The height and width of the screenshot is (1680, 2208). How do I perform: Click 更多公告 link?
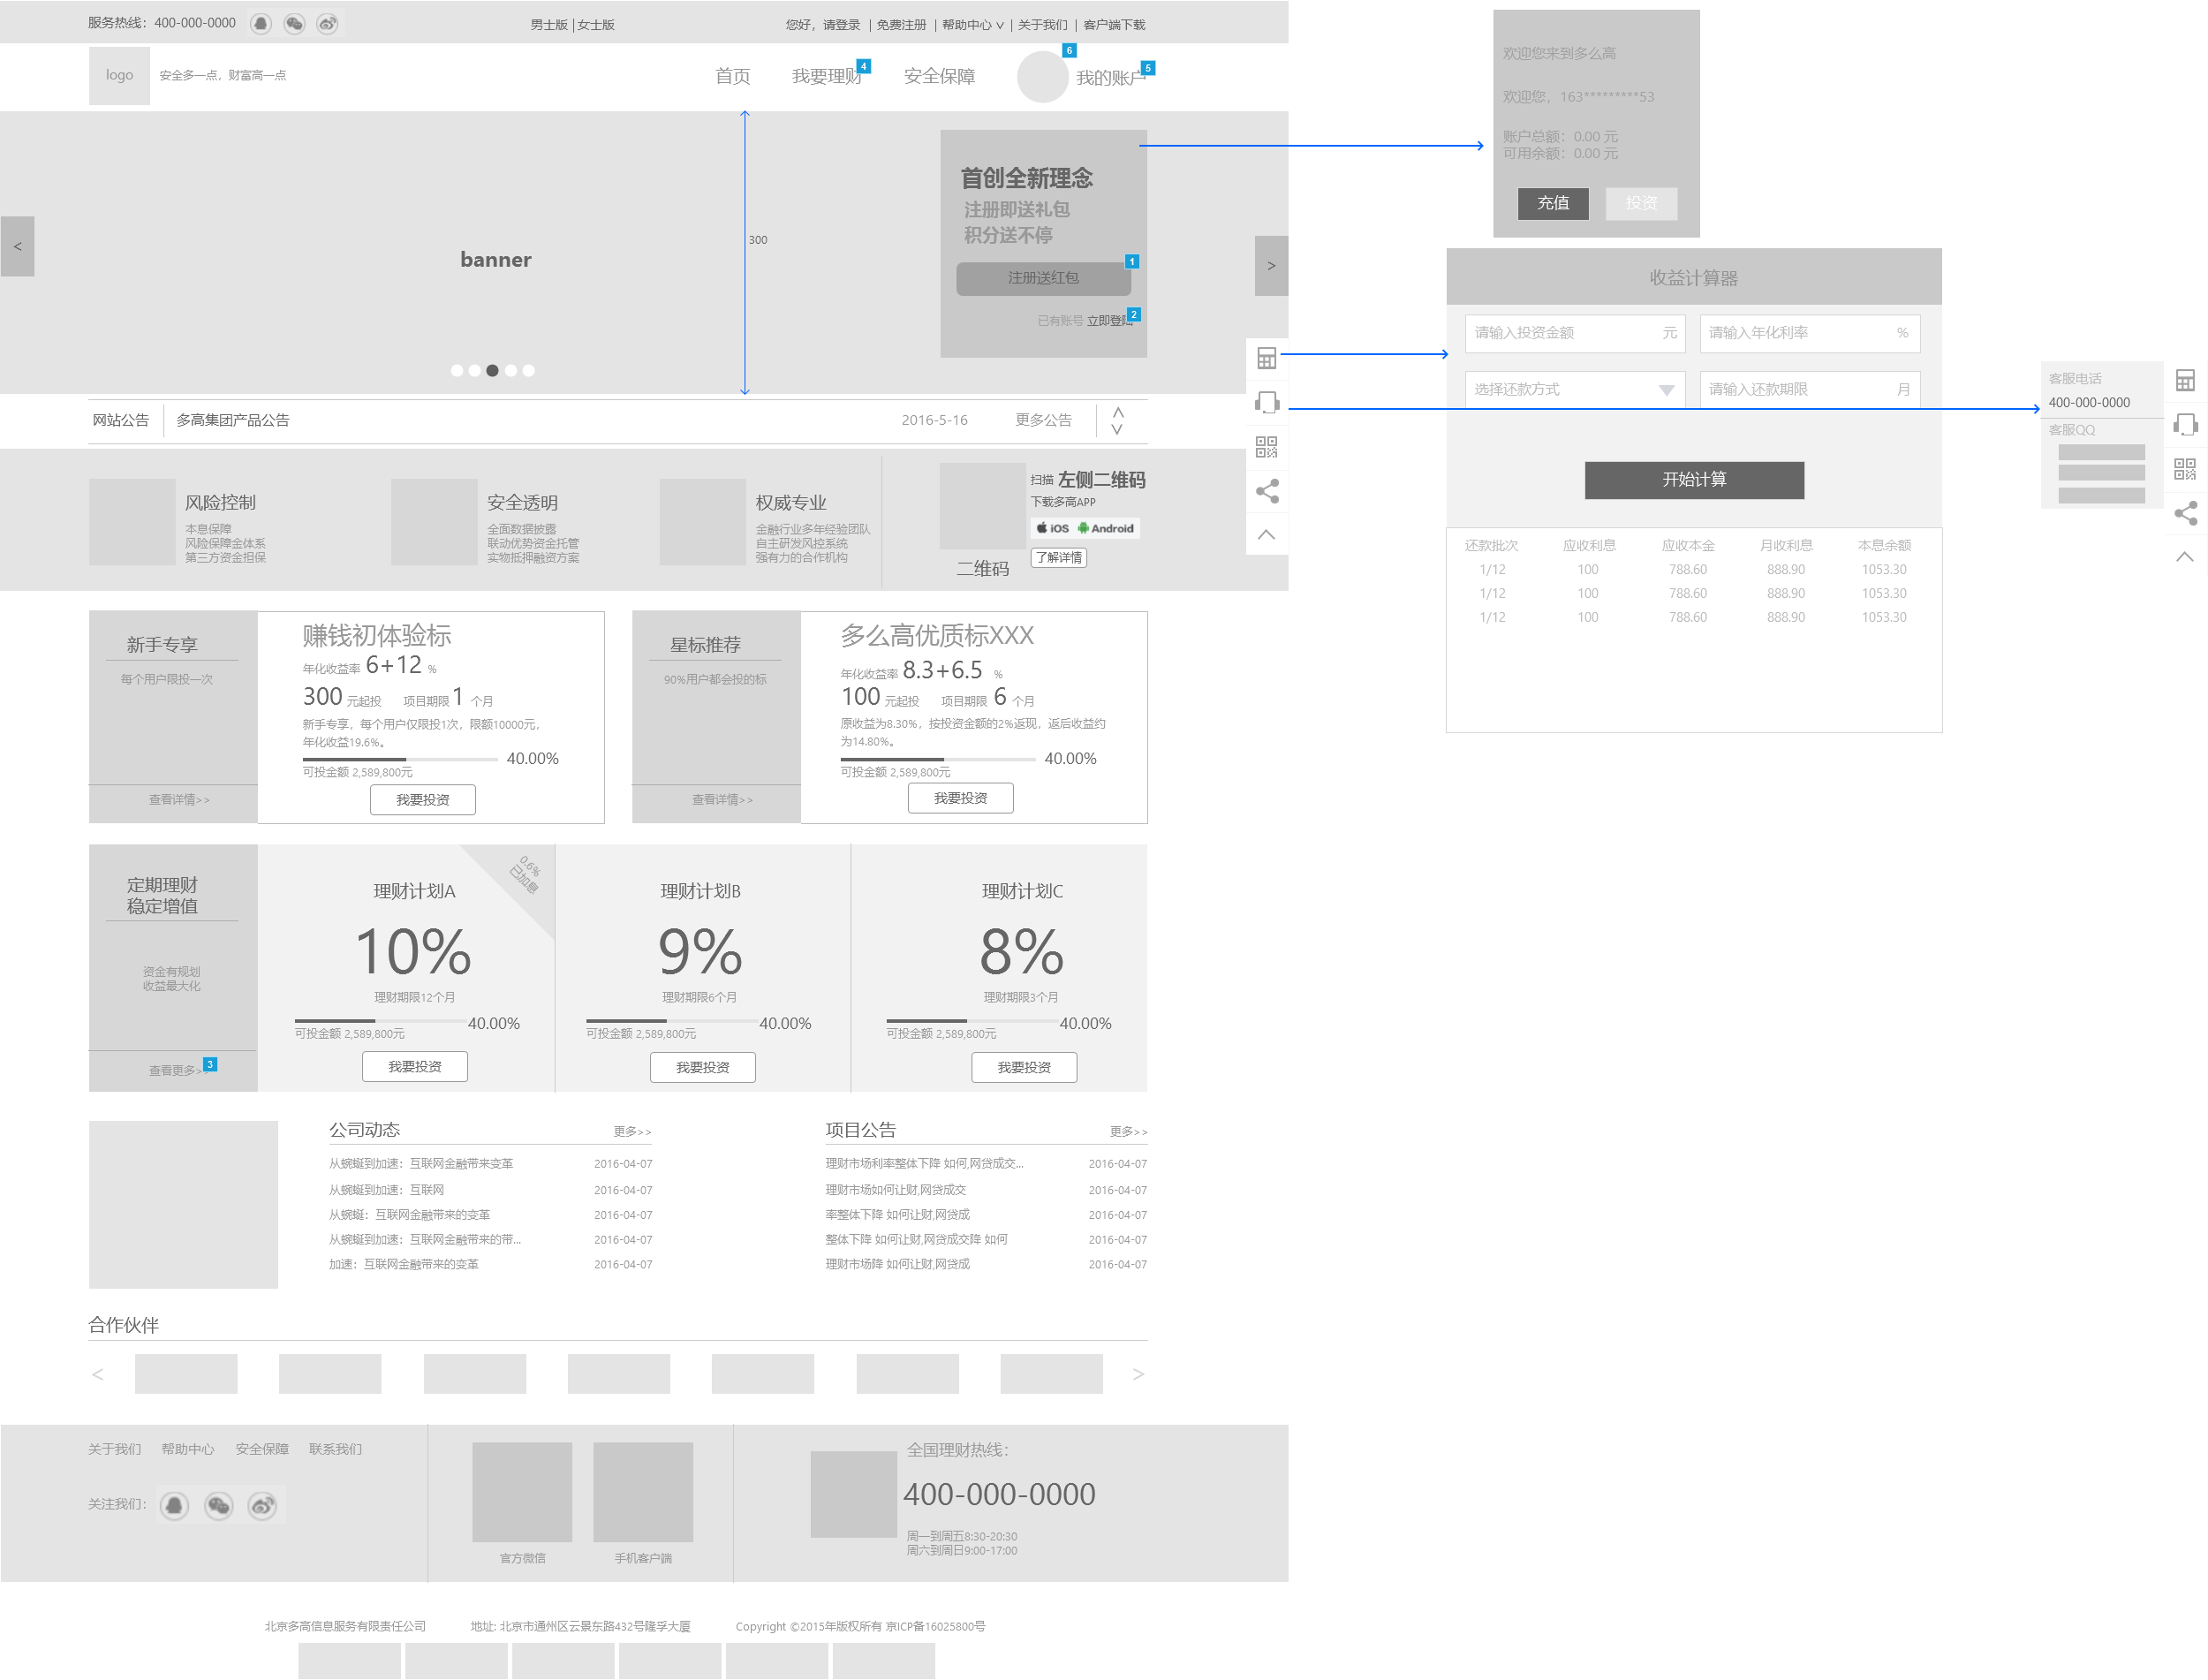coord(1043,420)
